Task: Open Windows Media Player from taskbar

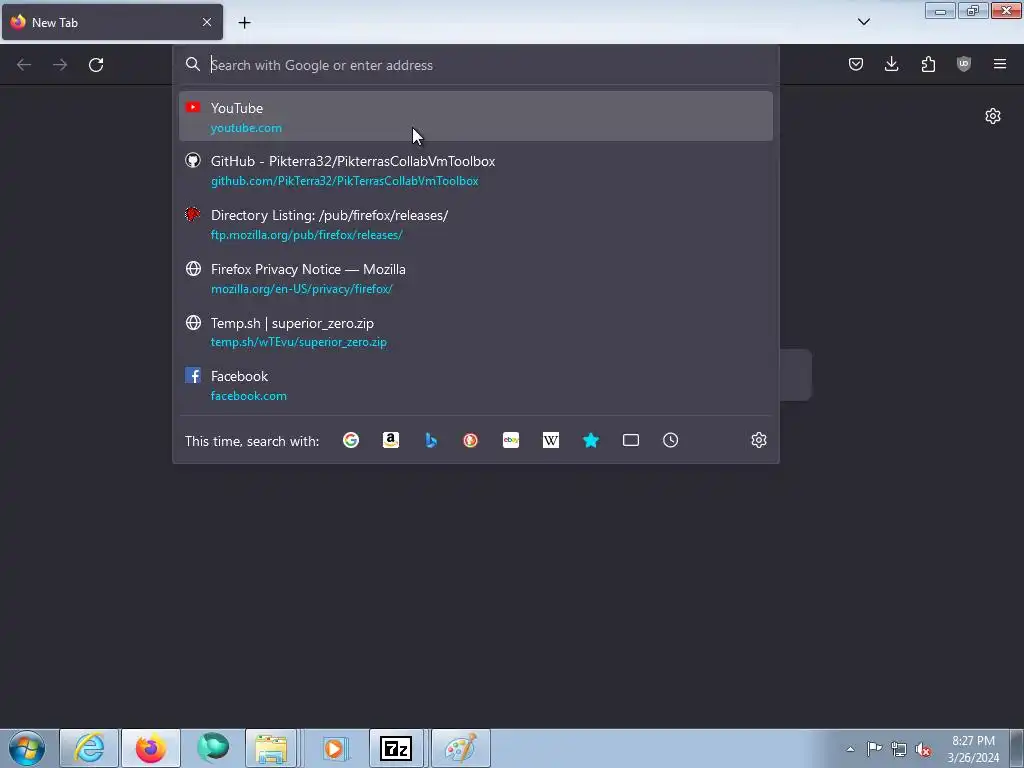Action: (334, 748)
